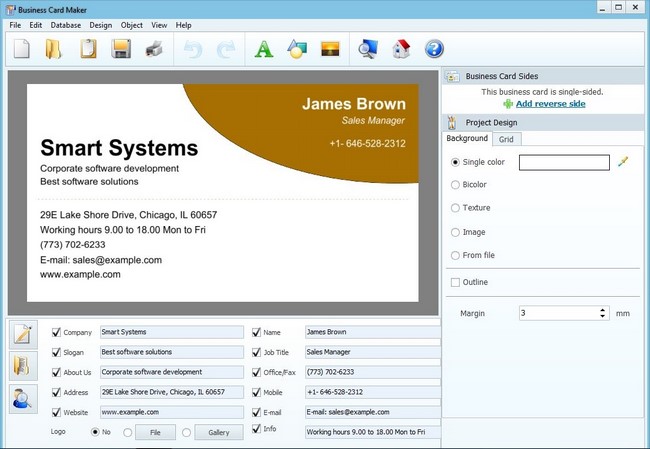The height and width of the screenshot is (449, 650).
Task: Enable the Outline checkbox
Action: point(456,282)
